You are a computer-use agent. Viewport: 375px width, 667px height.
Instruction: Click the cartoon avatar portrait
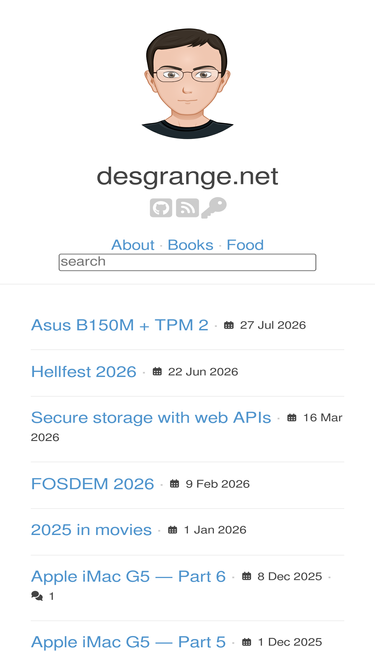[x=188, y=83]
